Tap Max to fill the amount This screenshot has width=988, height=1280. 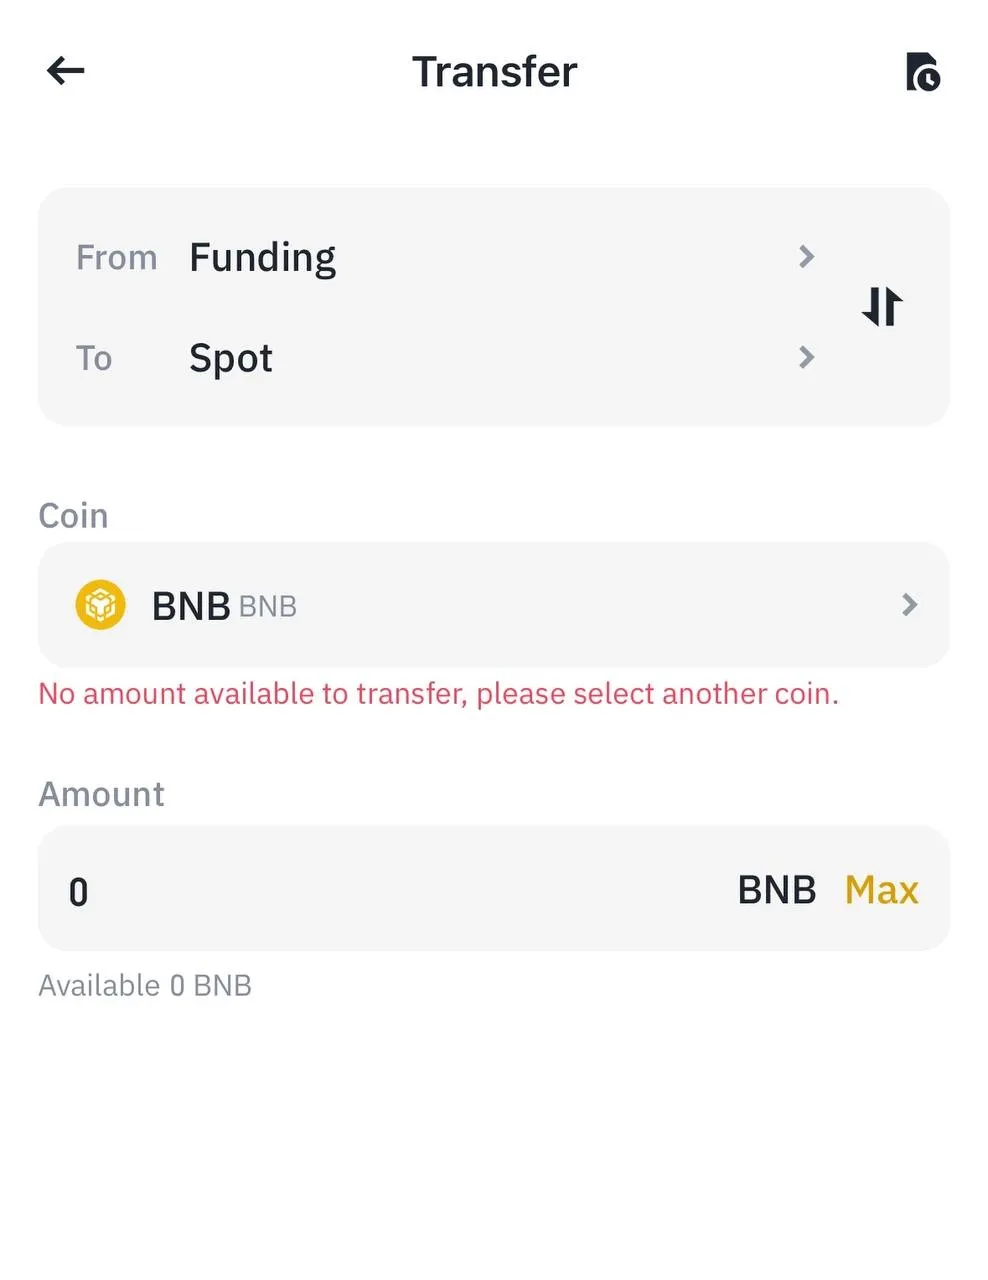pos(881,890)
